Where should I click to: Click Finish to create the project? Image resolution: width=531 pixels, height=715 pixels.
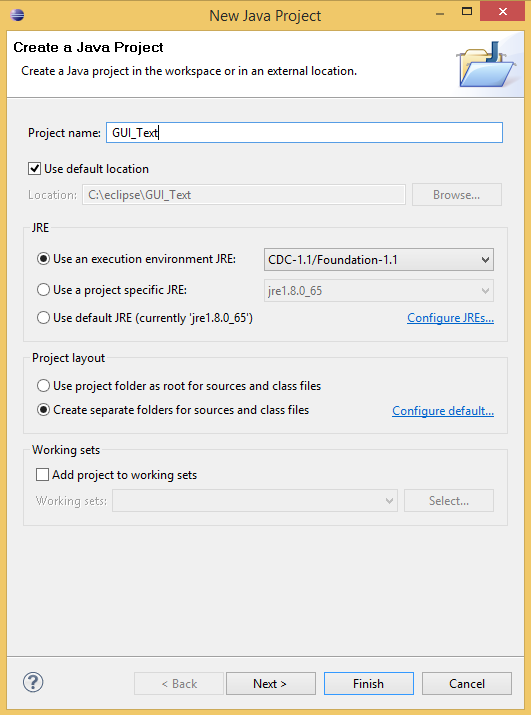click(369, 684)
